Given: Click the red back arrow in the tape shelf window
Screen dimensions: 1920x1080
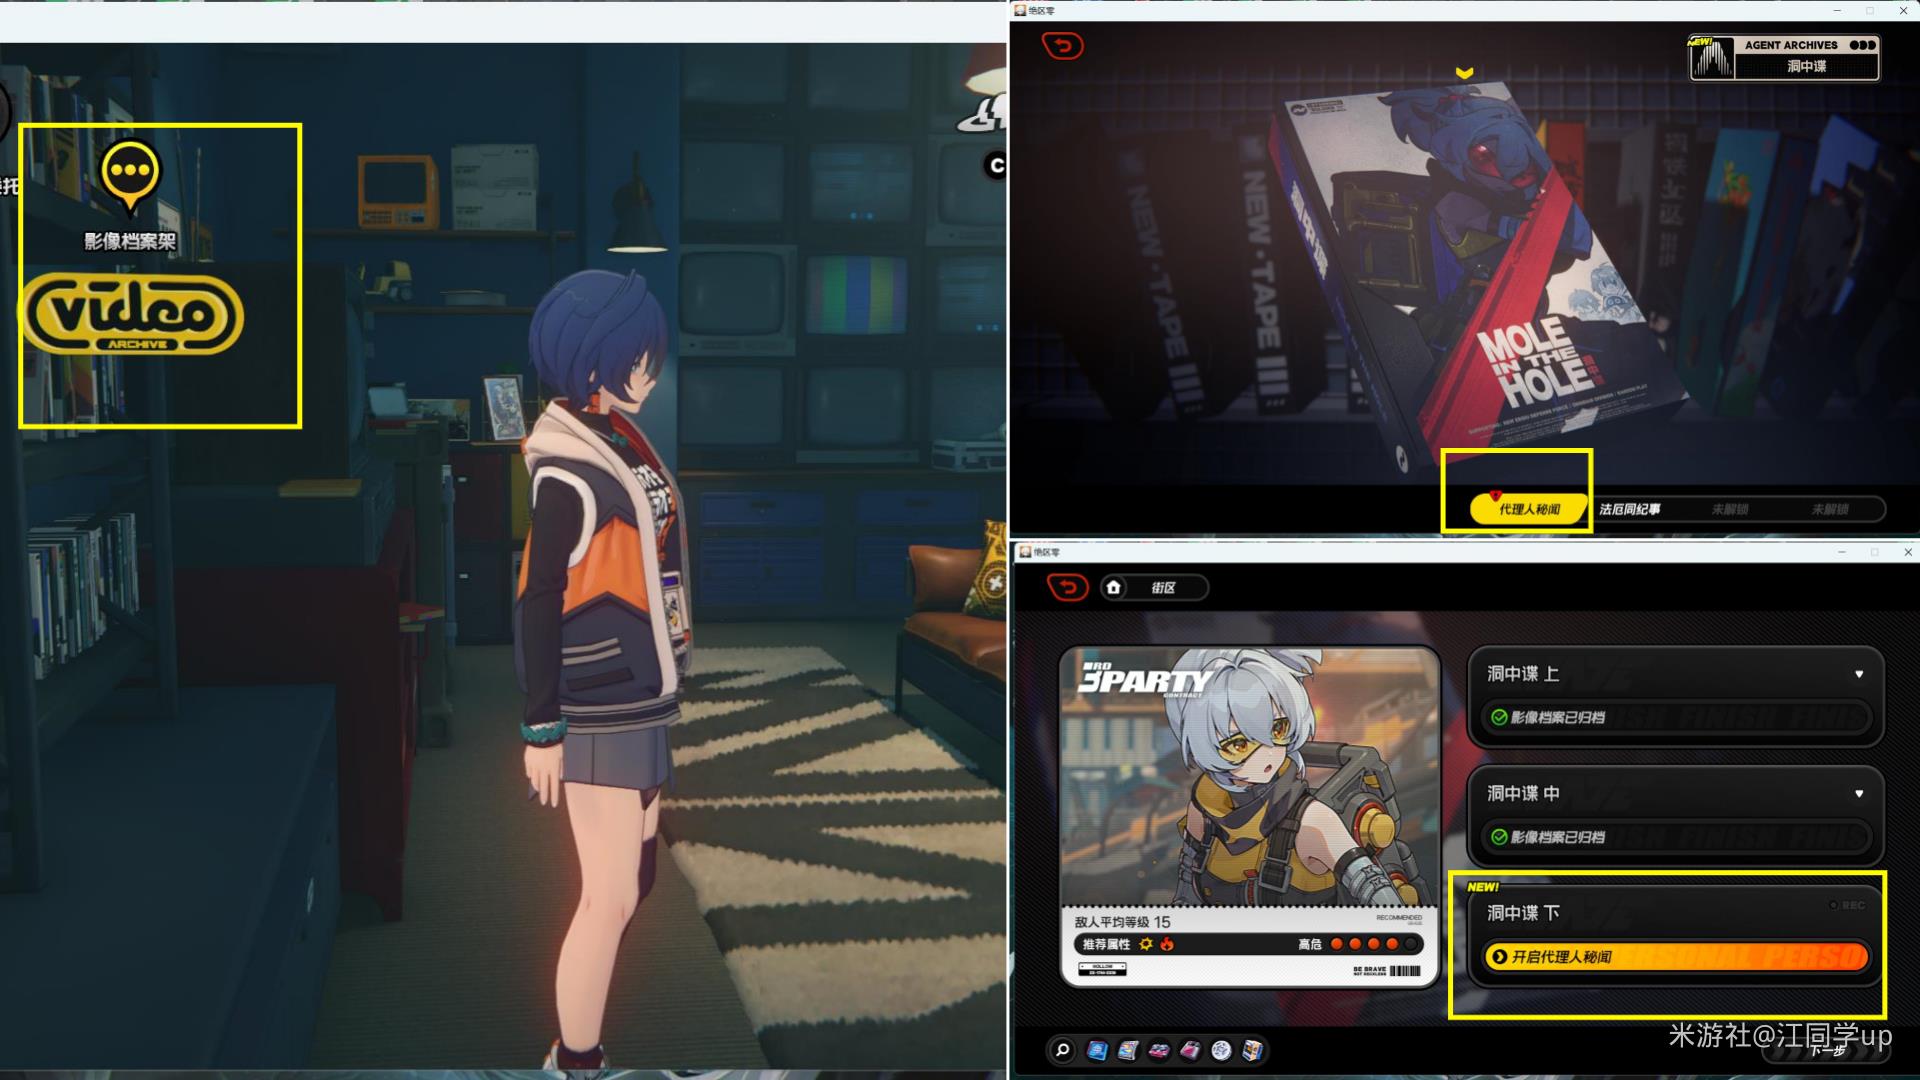Looking at the screenshot, I should point(1062,46).
